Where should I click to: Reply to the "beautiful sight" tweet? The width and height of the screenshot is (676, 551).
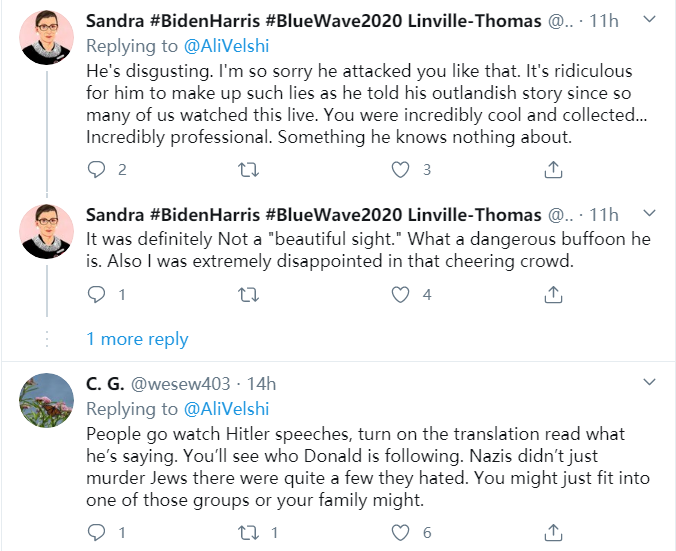(x=97, y=294)
